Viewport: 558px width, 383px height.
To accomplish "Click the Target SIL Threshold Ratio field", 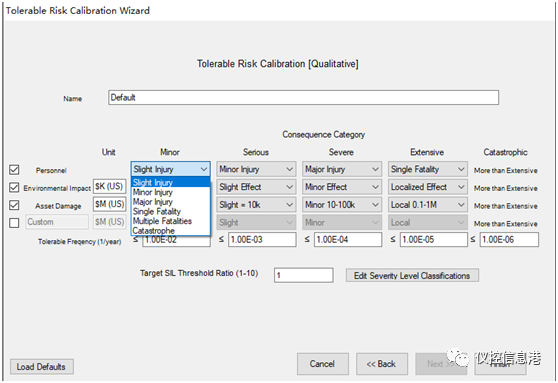I will point(304,275).
